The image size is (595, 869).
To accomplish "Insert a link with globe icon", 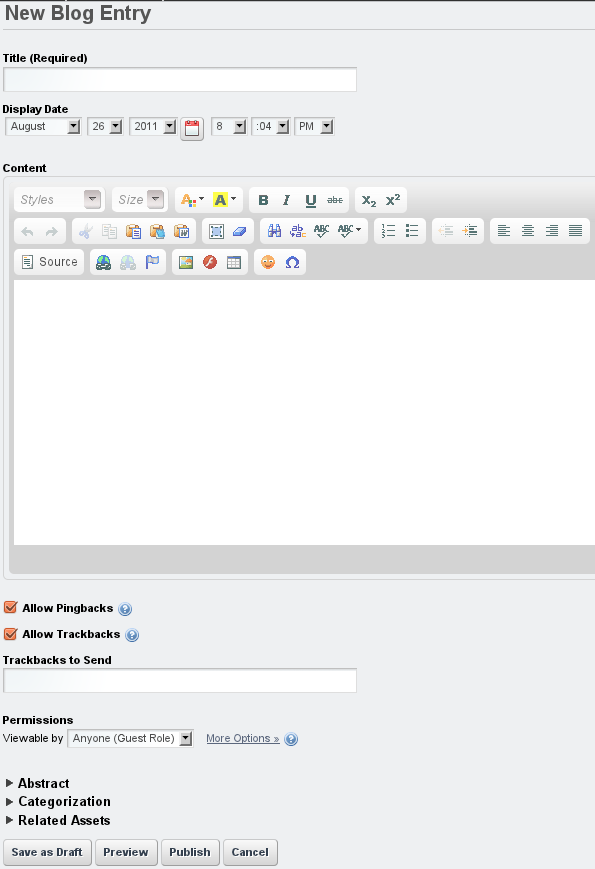I will [104, 262].
